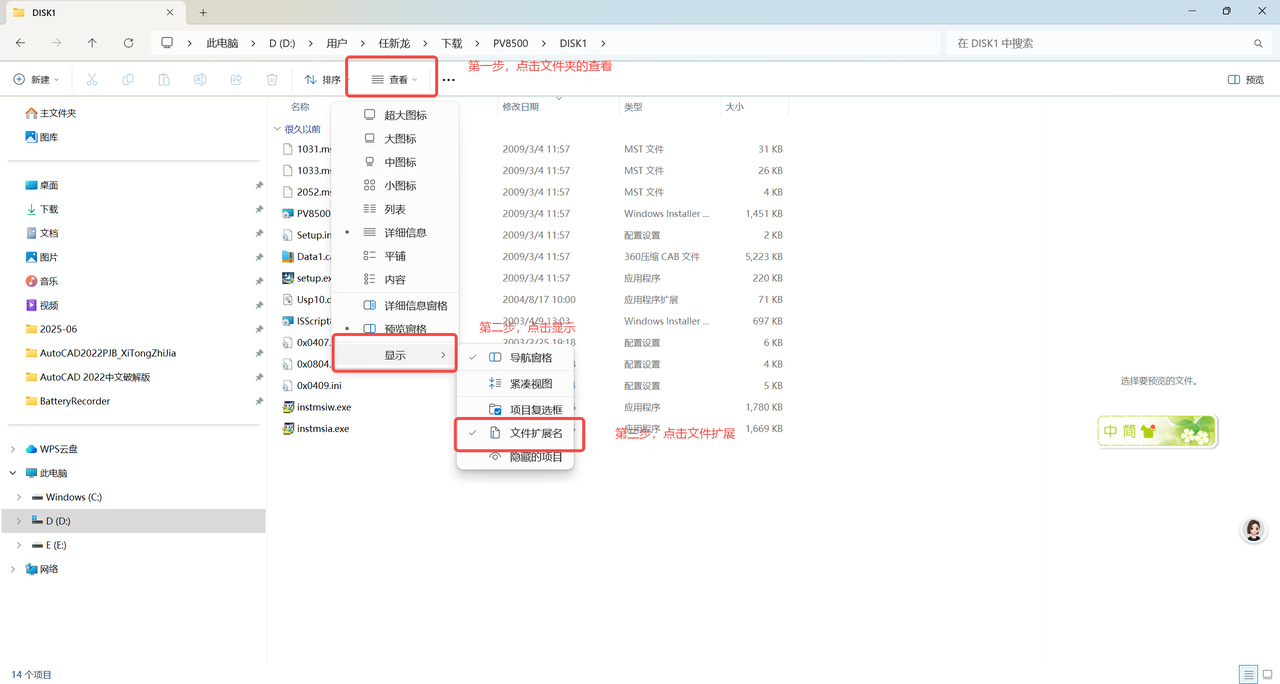This screenshot has height=684, width=1280.
Task: Expand the 显示 submenu
Action: [396, 355]
